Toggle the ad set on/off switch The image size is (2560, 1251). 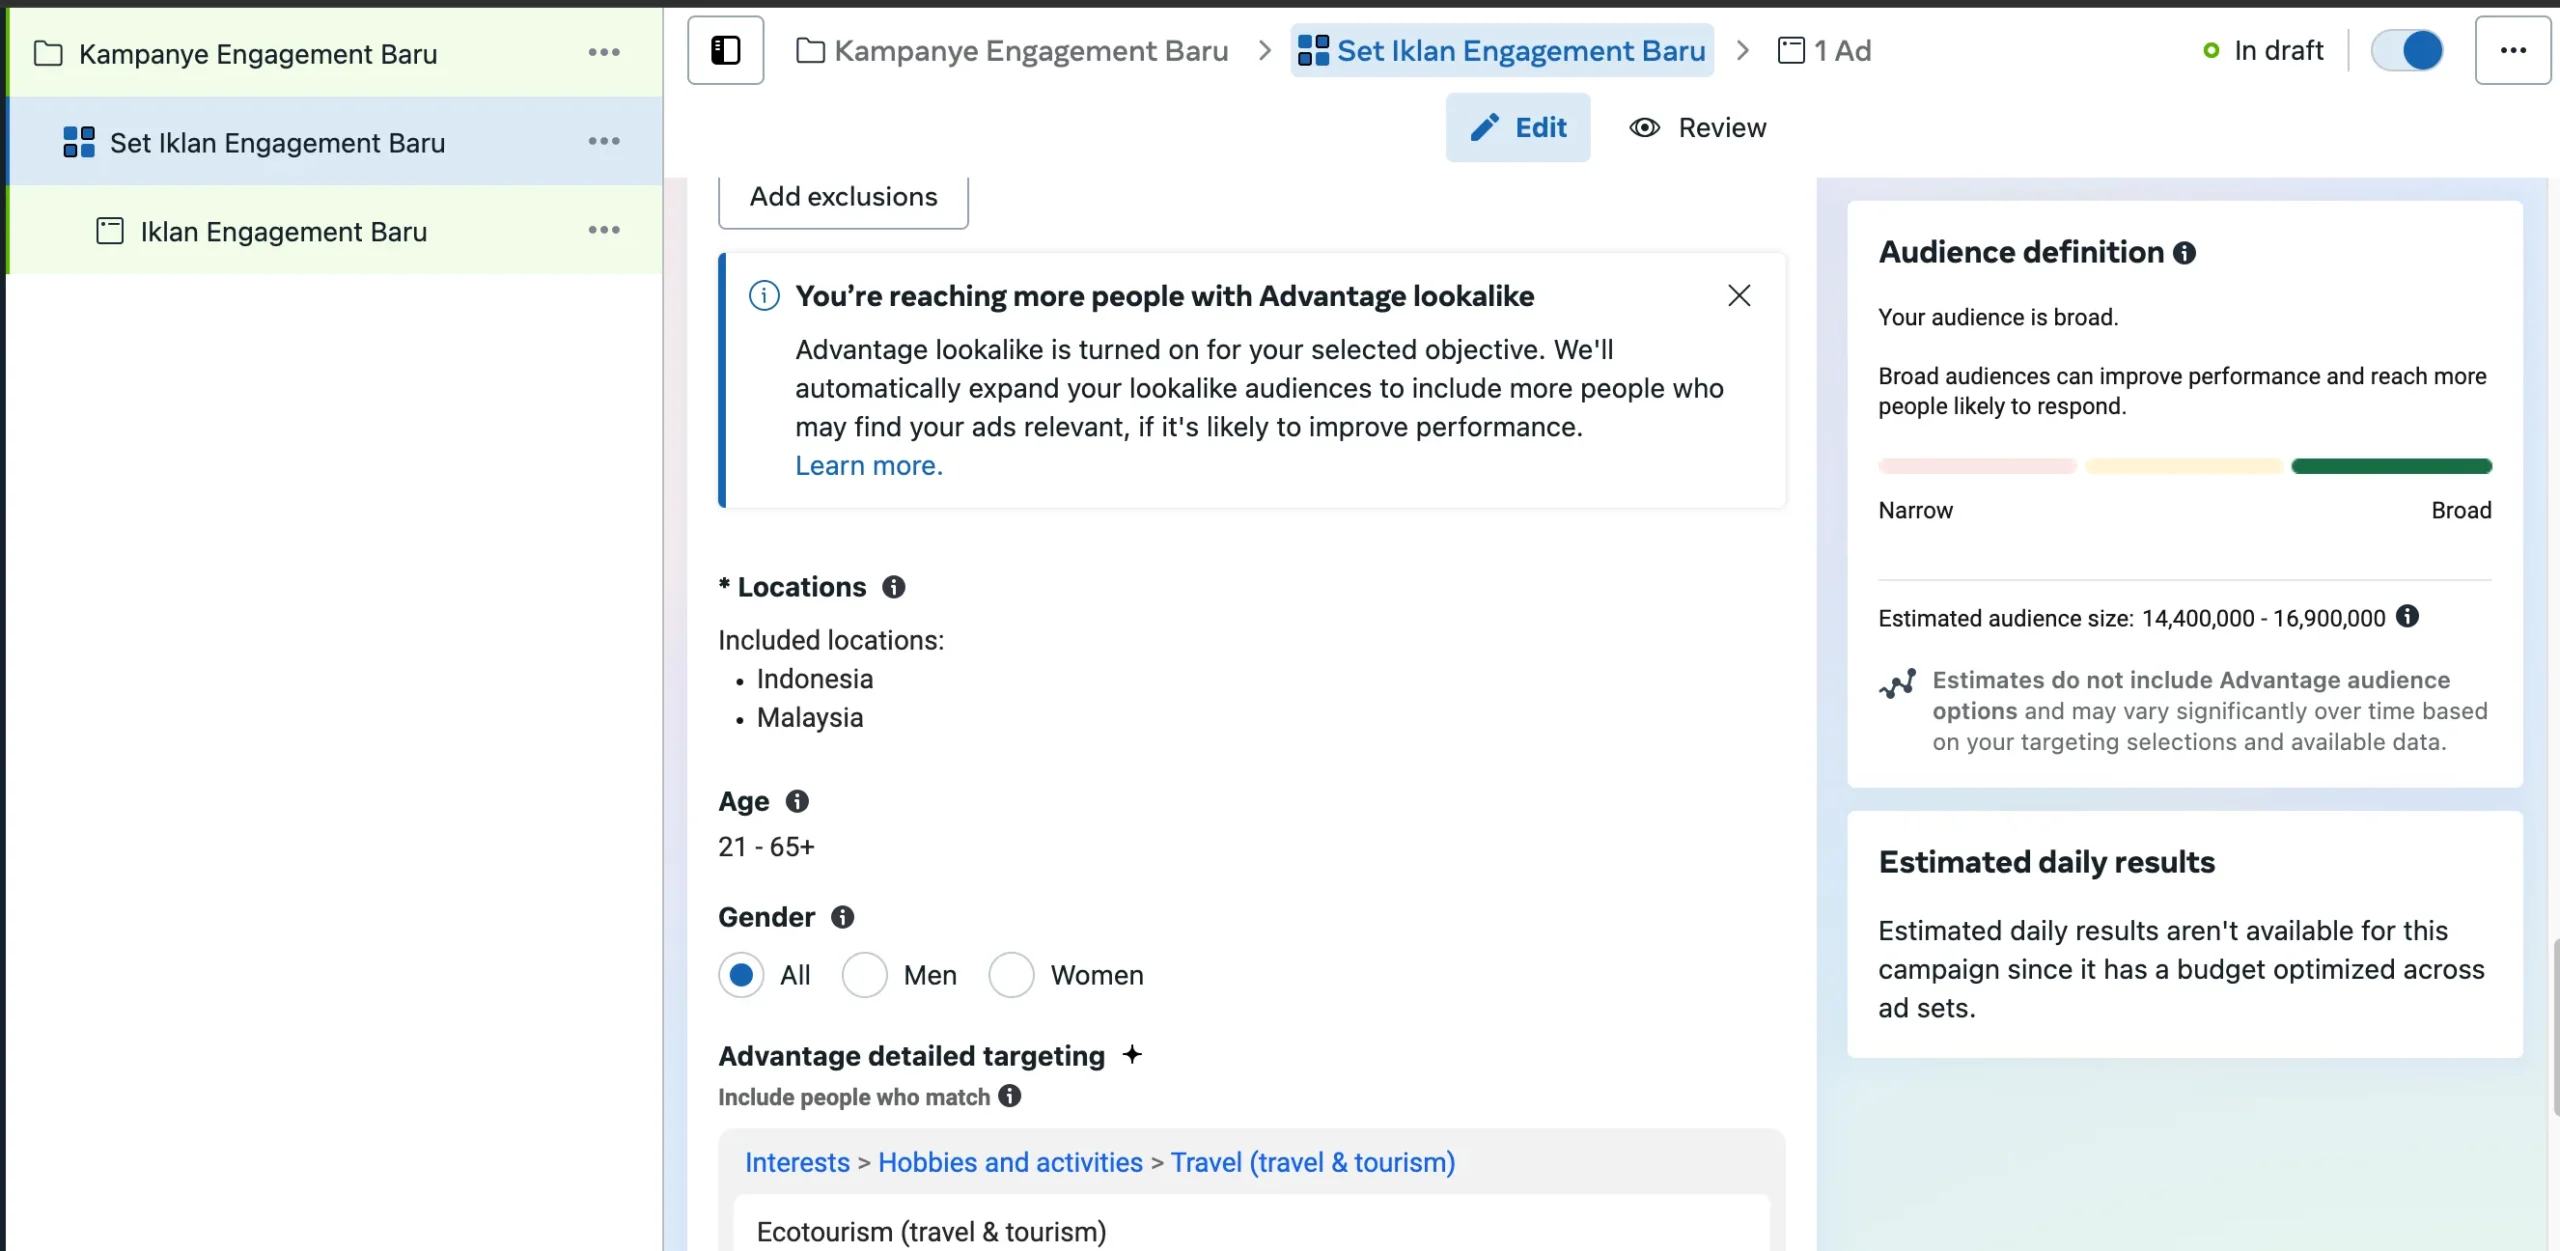pyautogui.click(x=2407, y=50)
